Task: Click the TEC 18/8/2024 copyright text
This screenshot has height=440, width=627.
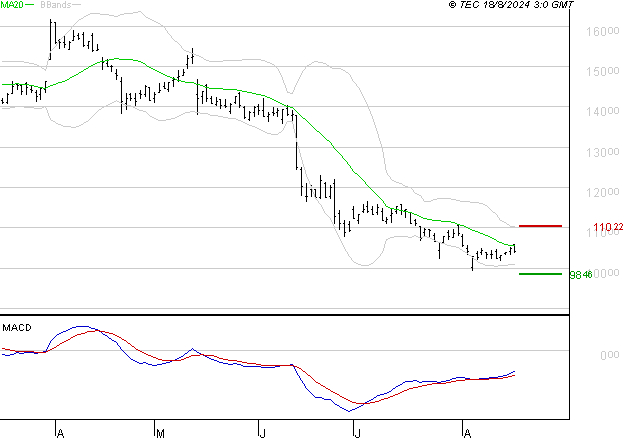Action: click(x=511, y=5)
